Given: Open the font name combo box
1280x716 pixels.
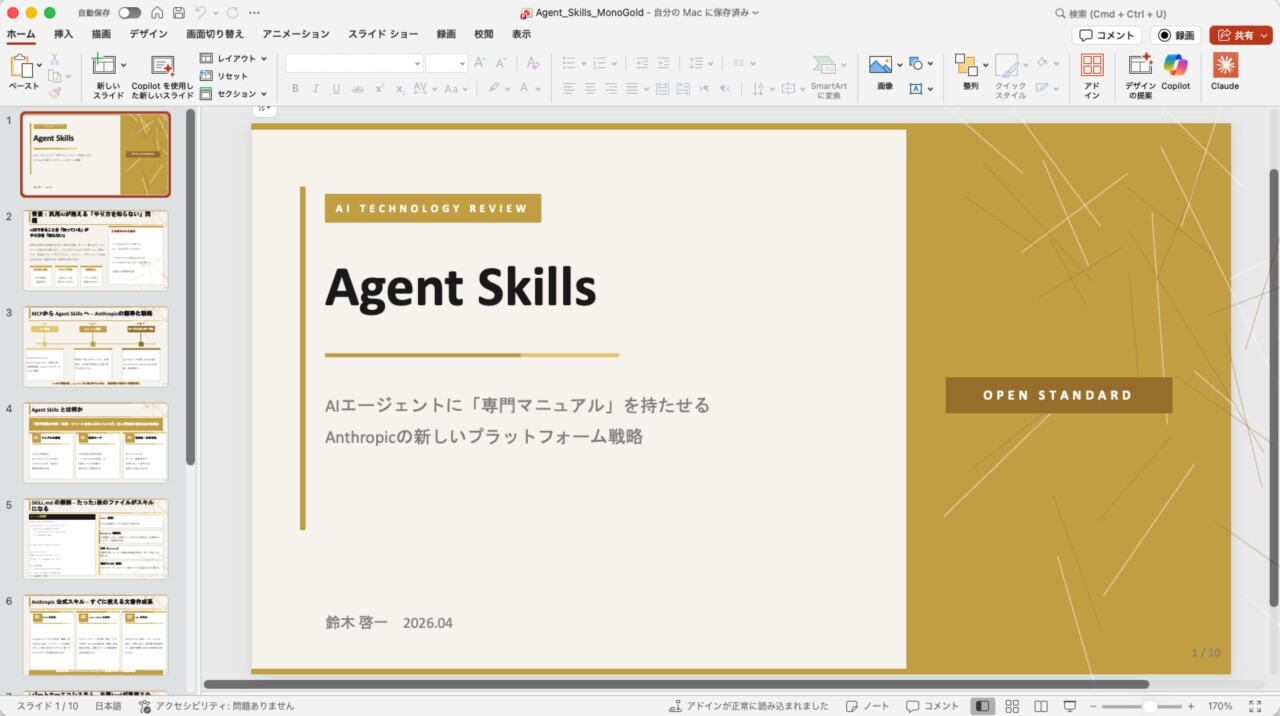Looking at the screenshot, I should [354, 63].
